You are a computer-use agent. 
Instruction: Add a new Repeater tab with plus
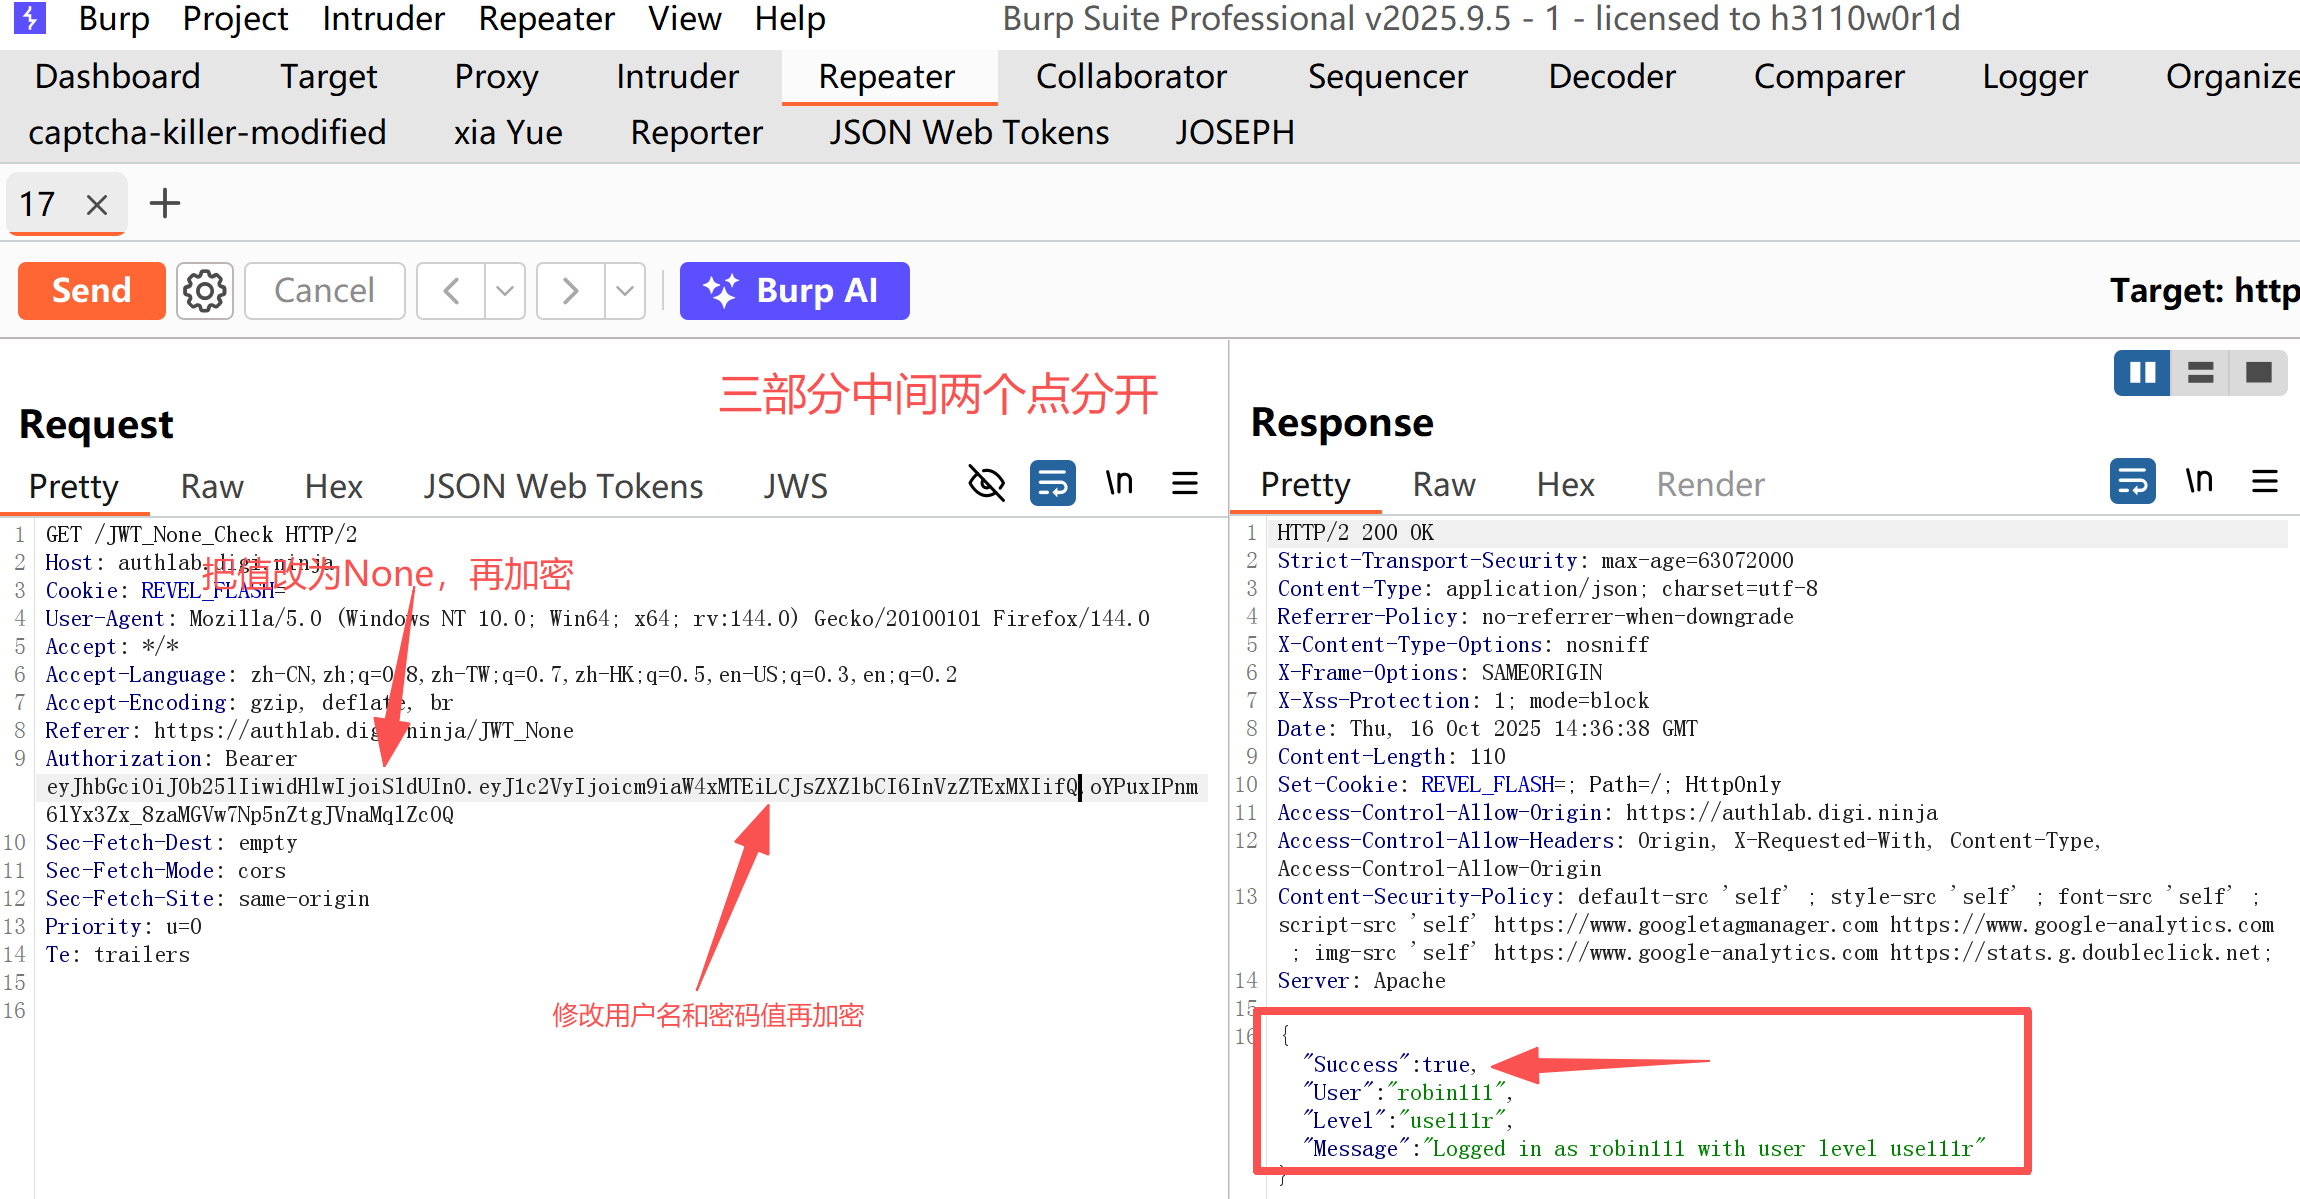click(x=165, y=204)
